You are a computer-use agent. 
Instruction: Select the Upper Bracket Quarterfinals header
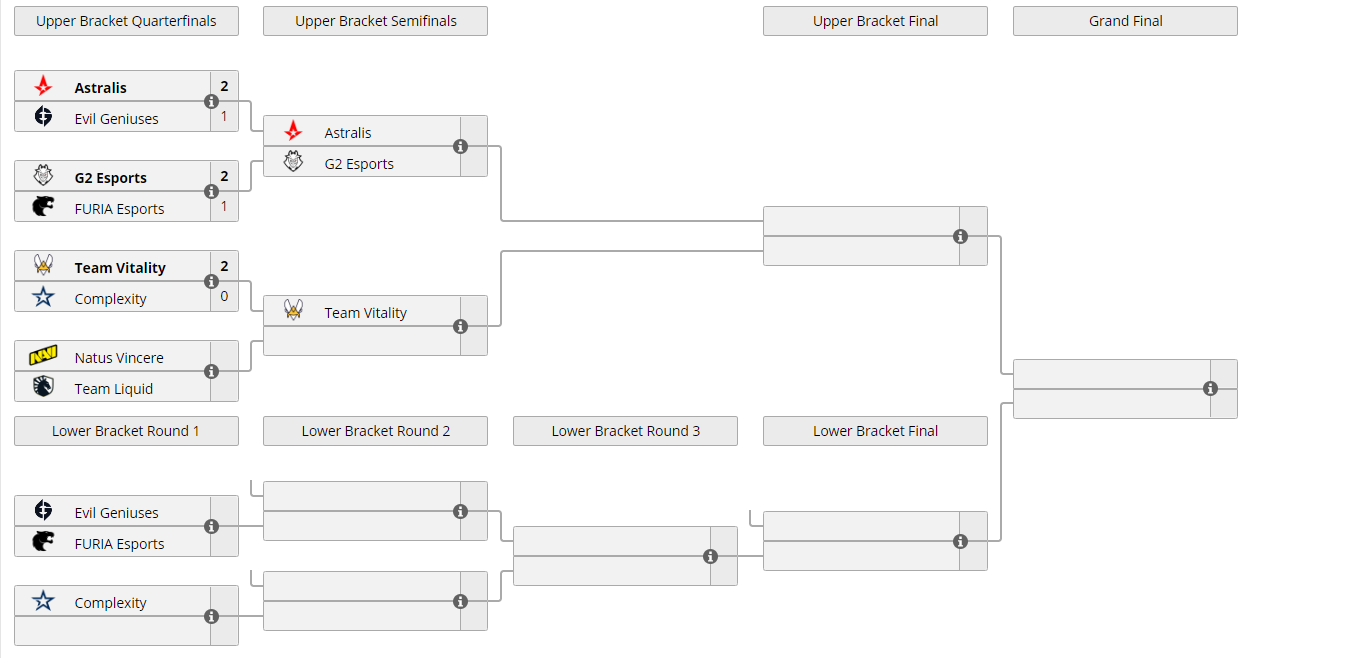point(126,21)
